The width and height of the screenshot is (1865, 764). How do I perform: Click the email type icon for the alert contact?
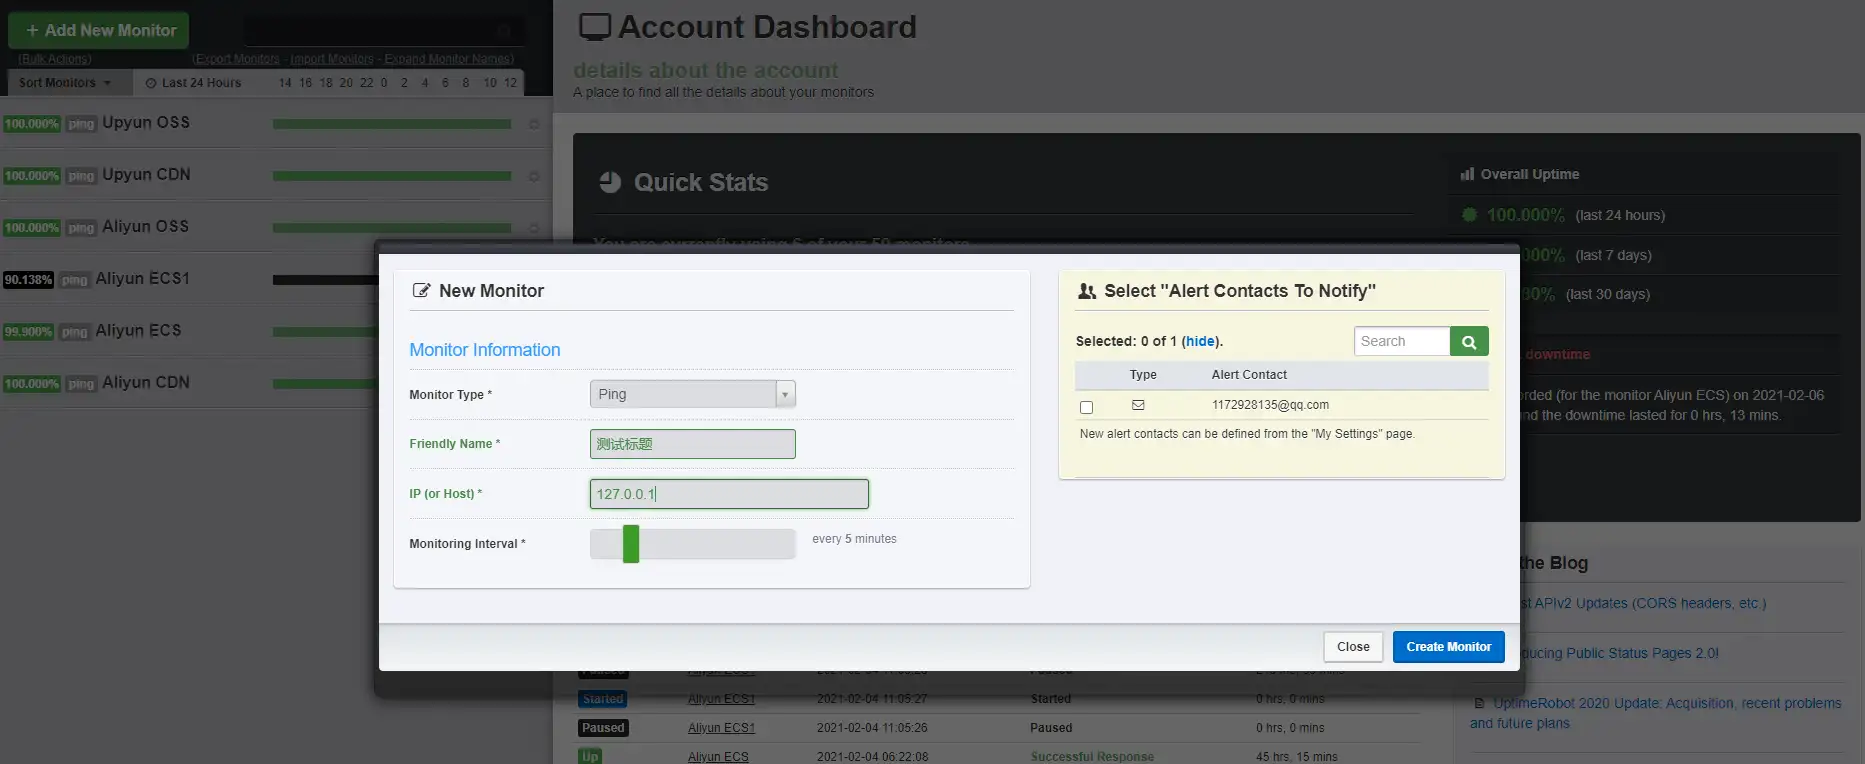(1138, 405)
